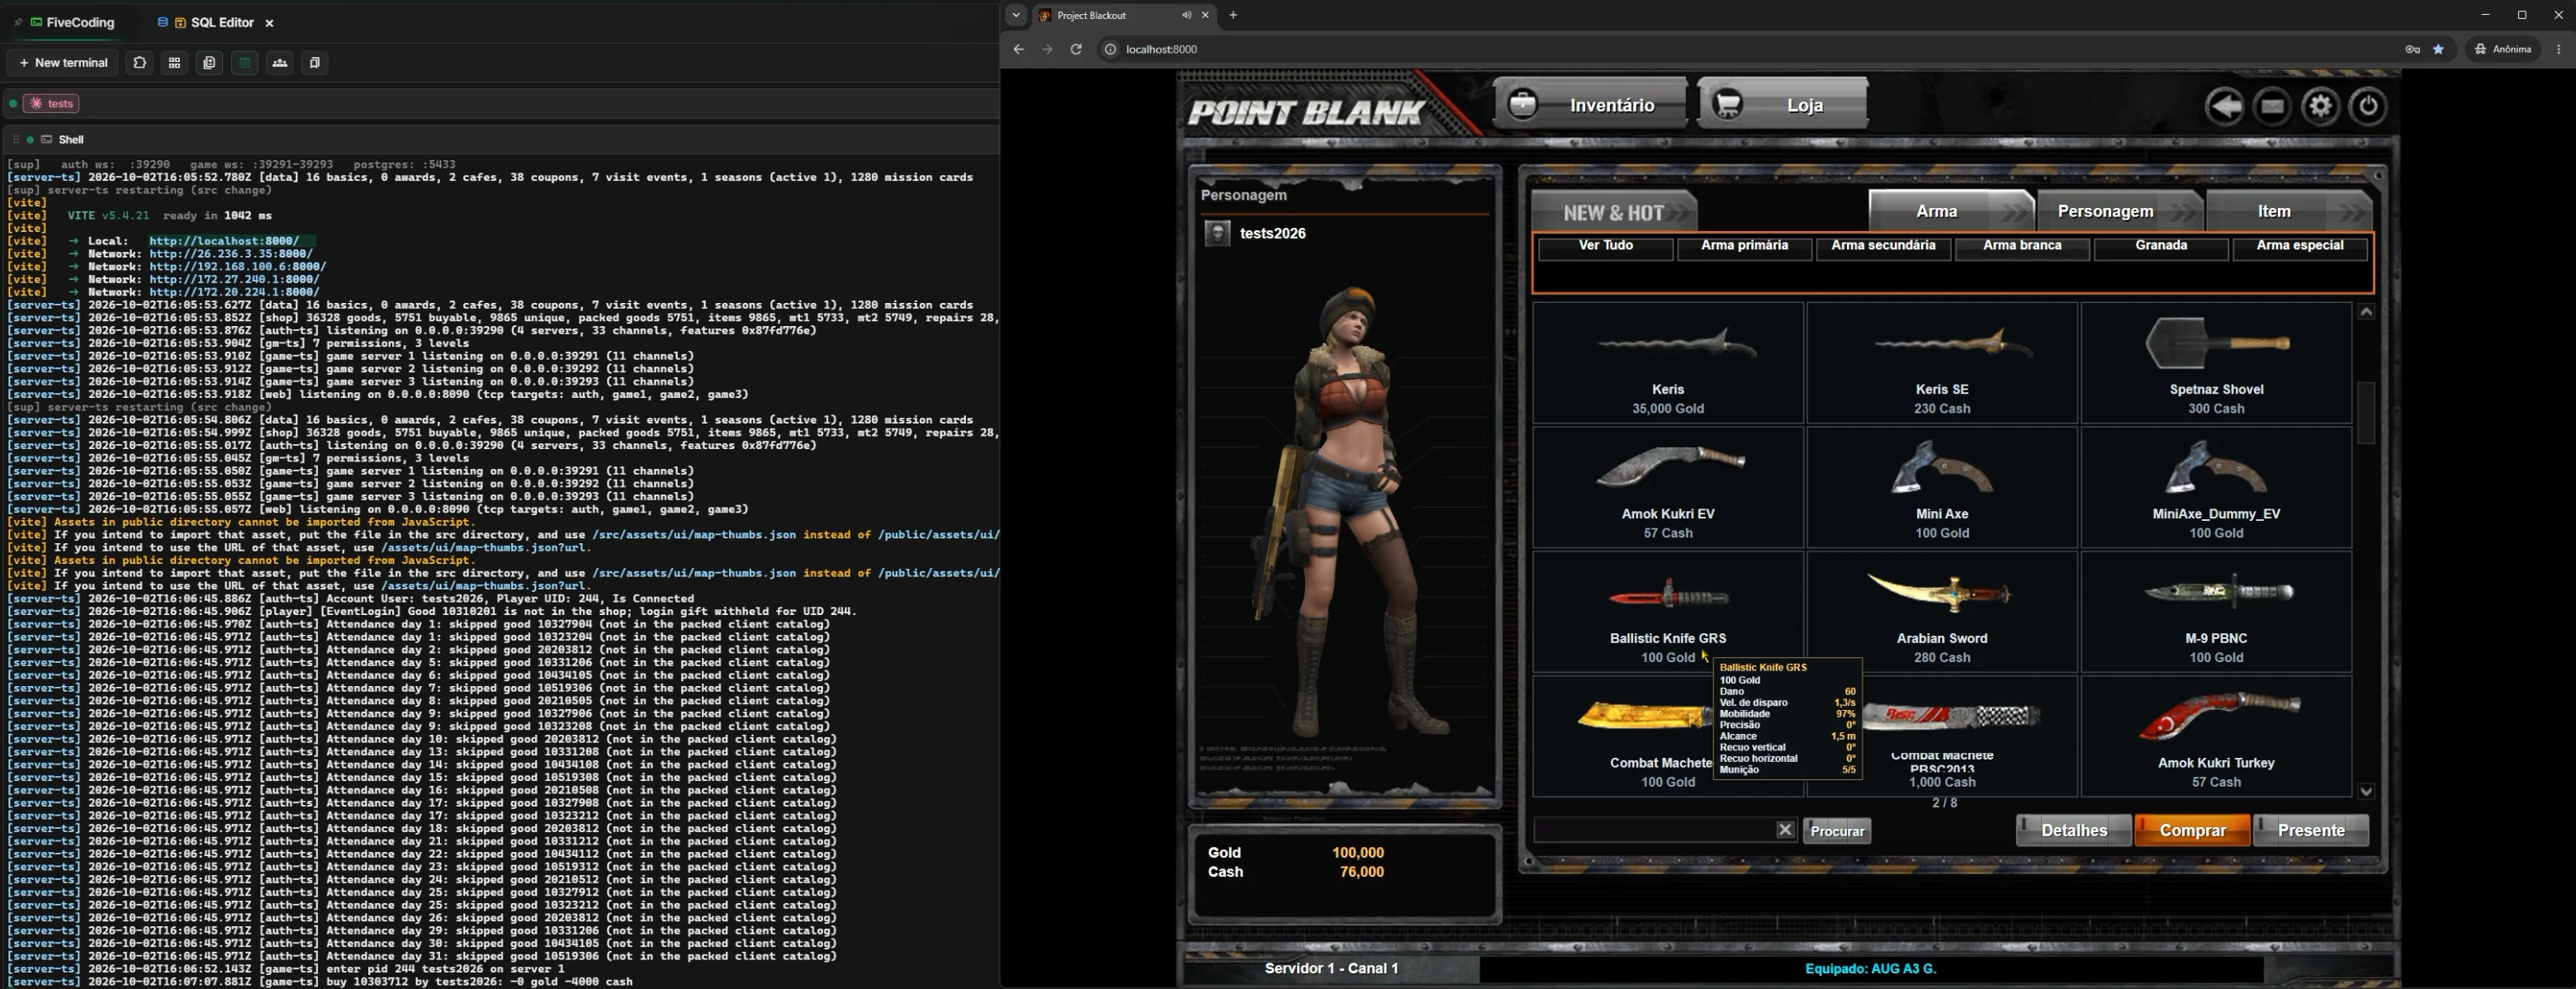This screenshot has width=2576, height=989.
Task: Click the back arrow icon in Point Blank
Action: click(2224, 106)
